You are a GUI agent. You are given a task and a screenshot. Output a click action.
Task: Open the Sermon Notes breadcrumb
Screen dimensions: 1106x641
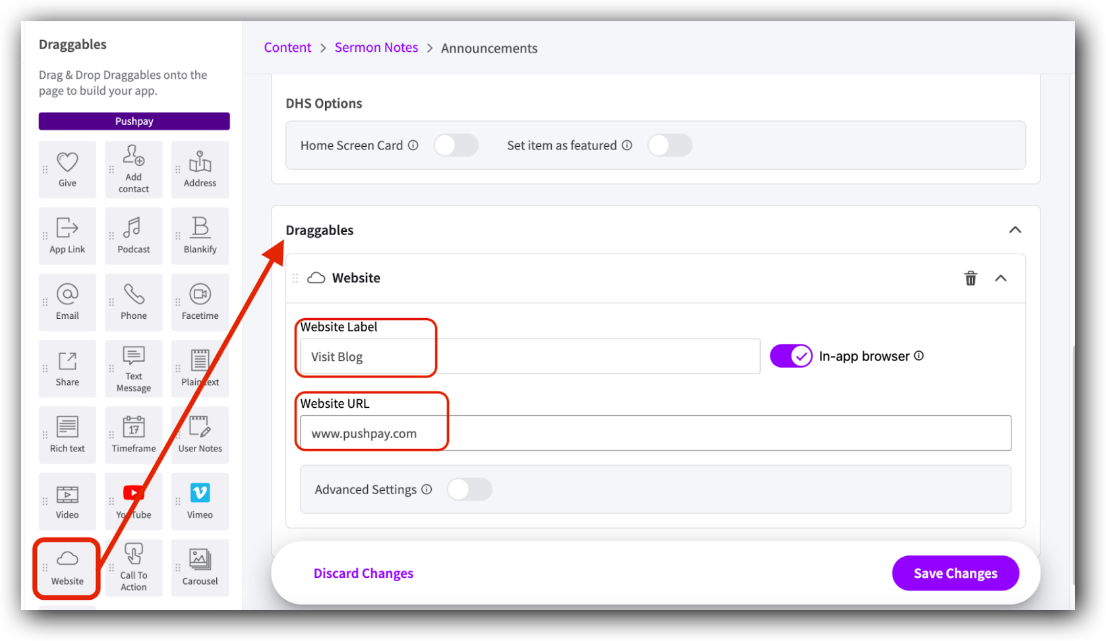click(376, 47)
